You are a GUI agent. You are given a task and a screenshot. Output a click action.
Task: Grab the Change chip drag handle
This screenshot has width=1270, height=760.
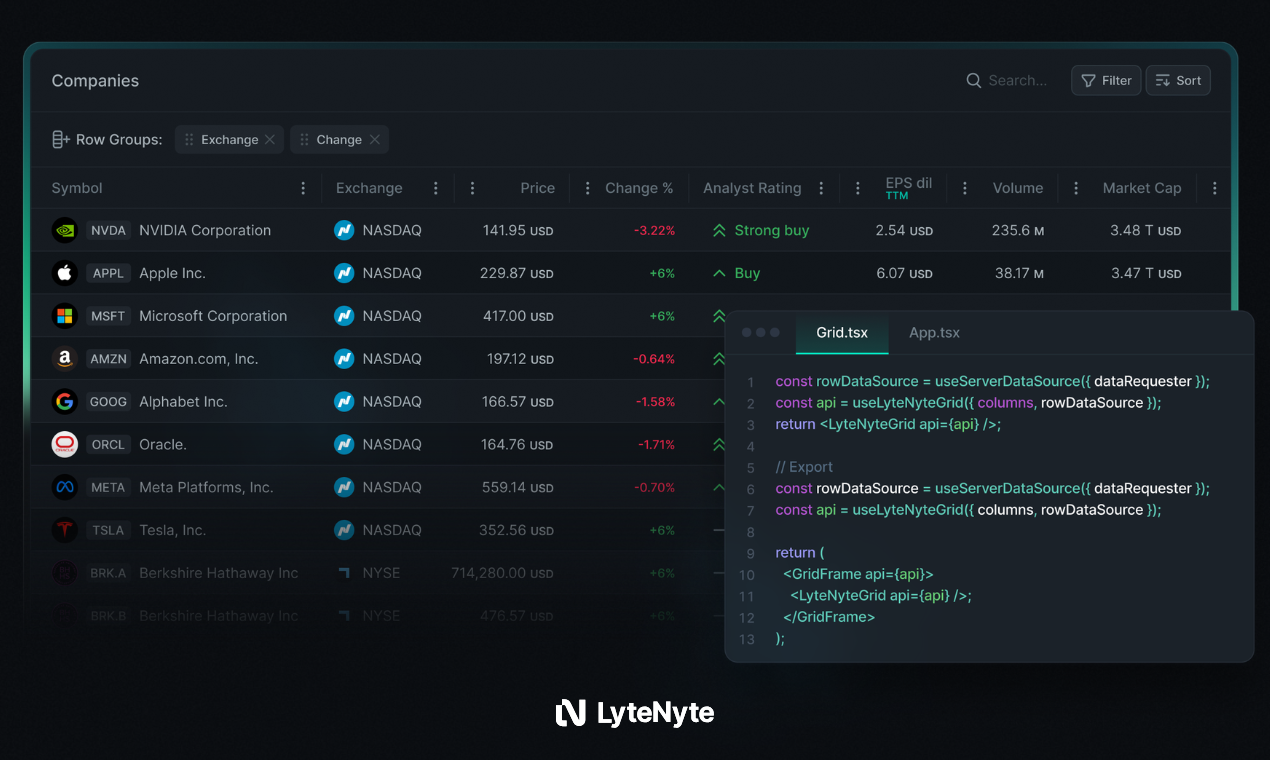(304, 140)
